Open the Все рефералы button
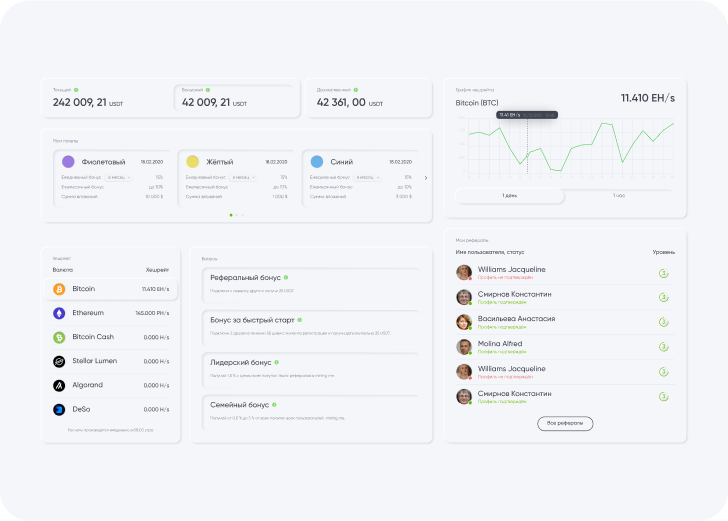Image resolution: width=728 pixels, height=521 pixels. (x=565, y=423)
